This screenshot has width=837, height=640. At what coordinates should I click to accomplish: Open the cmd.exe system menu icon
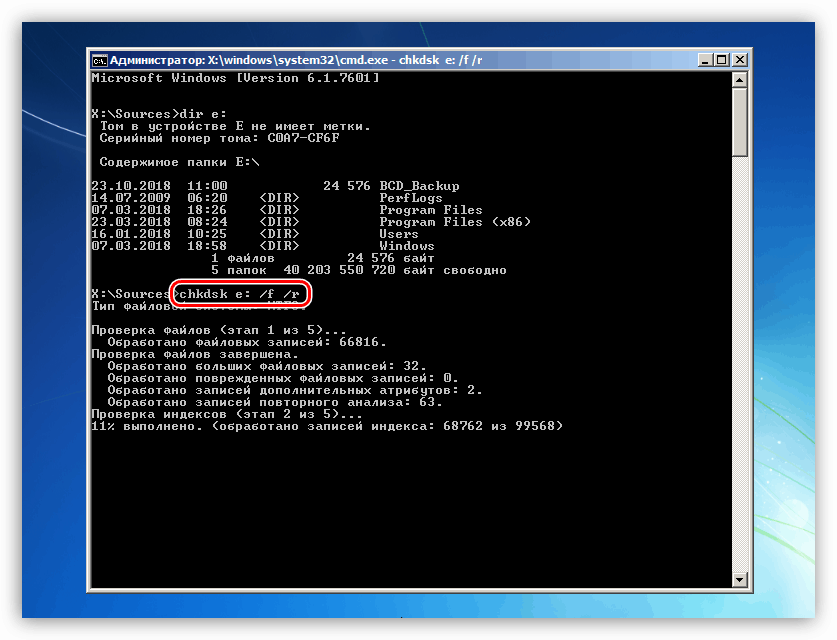(99, 61)
